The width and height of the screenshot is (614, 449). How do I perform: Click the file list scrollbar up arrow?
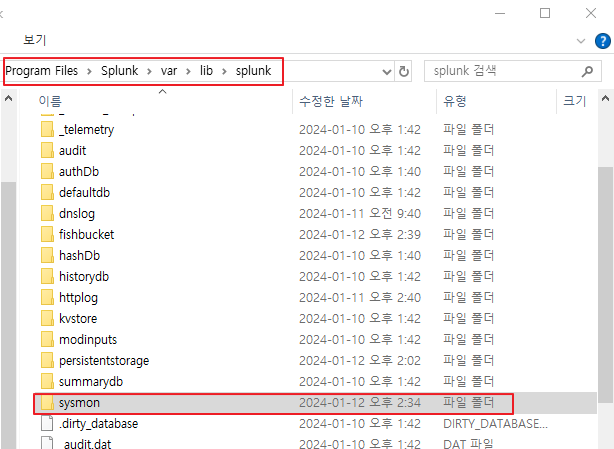tap(605, 98)
